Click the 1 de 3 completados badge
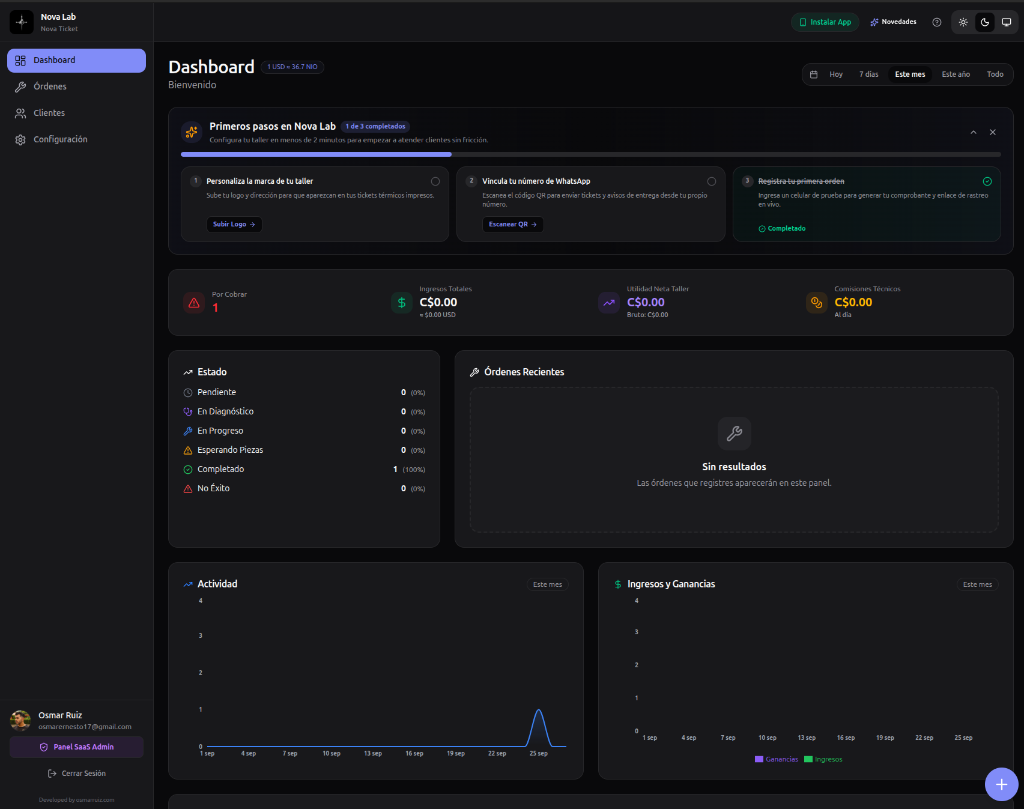 pos(376,127)
